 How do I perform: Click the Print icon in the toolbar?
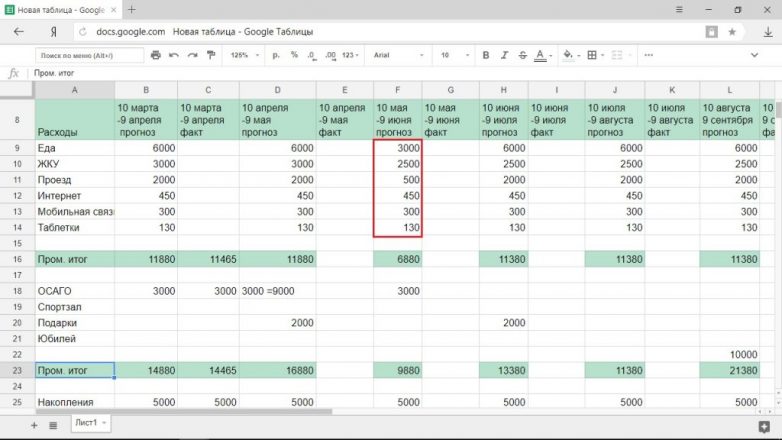coord(155,55)
